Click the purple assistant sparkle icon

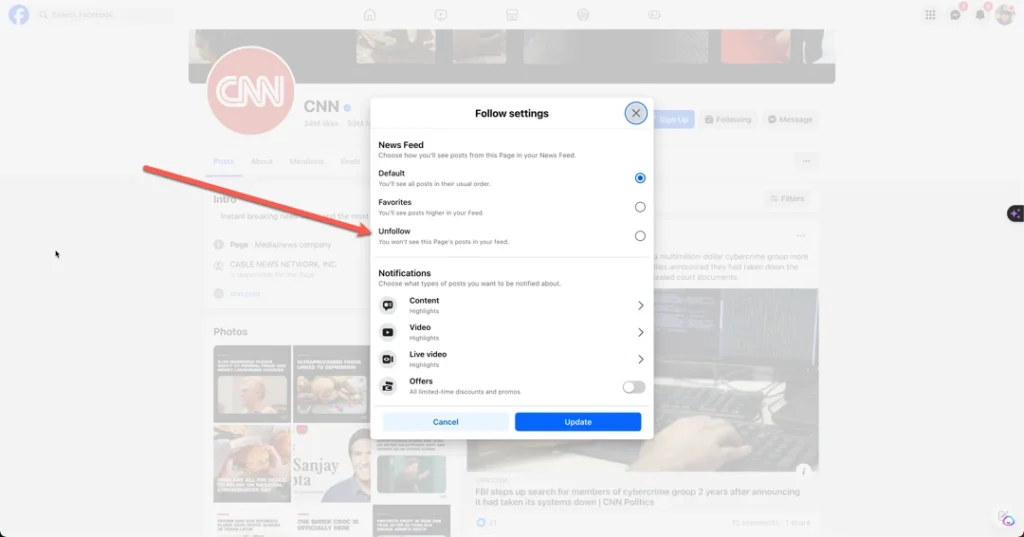click(1015, 214)
